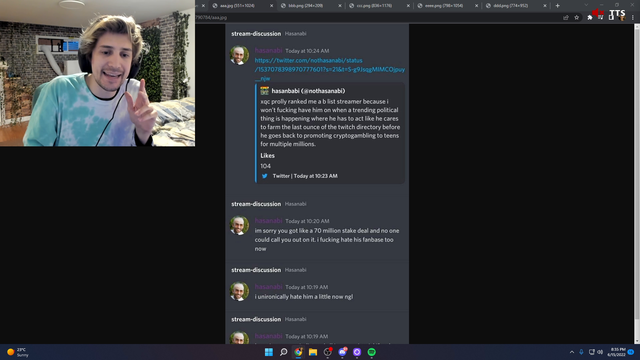Viewport: 640px width, 360px height.
Task: Open the taskbar clock and date
Action: pyautogui.click(x=617, y=352)
